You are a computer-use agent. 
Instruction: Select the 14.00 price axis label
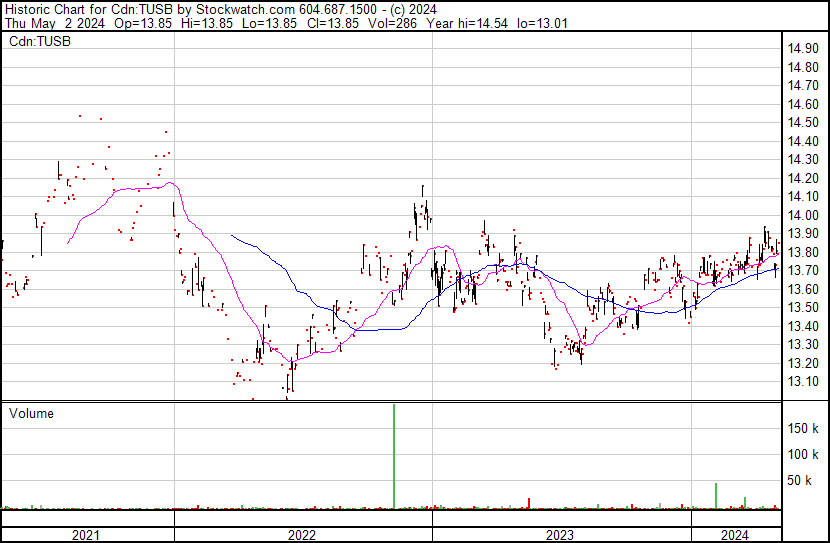805,215
